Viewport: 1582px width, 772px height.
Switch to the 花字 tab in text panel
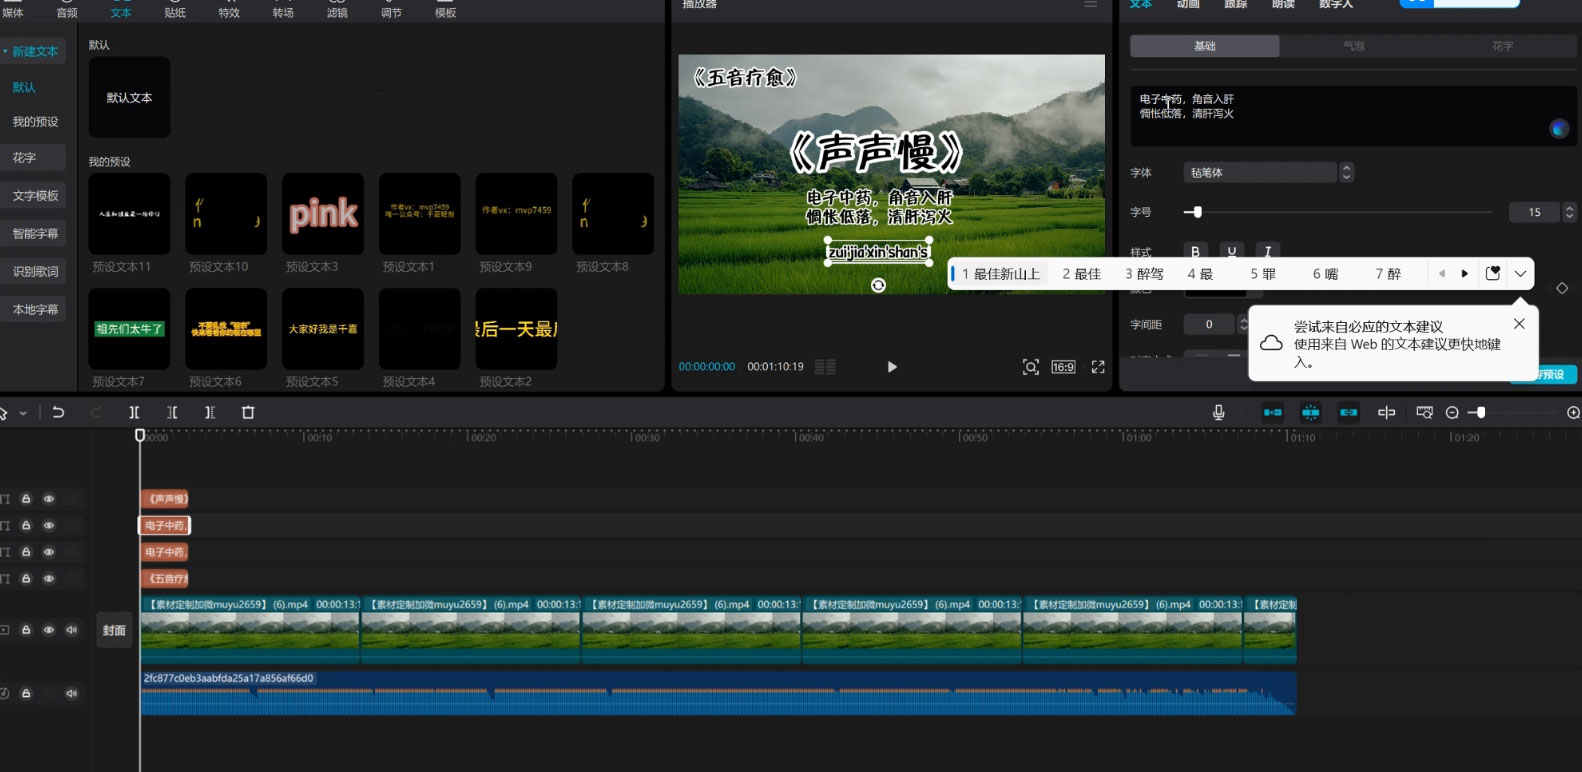[x=1502, y=46]
